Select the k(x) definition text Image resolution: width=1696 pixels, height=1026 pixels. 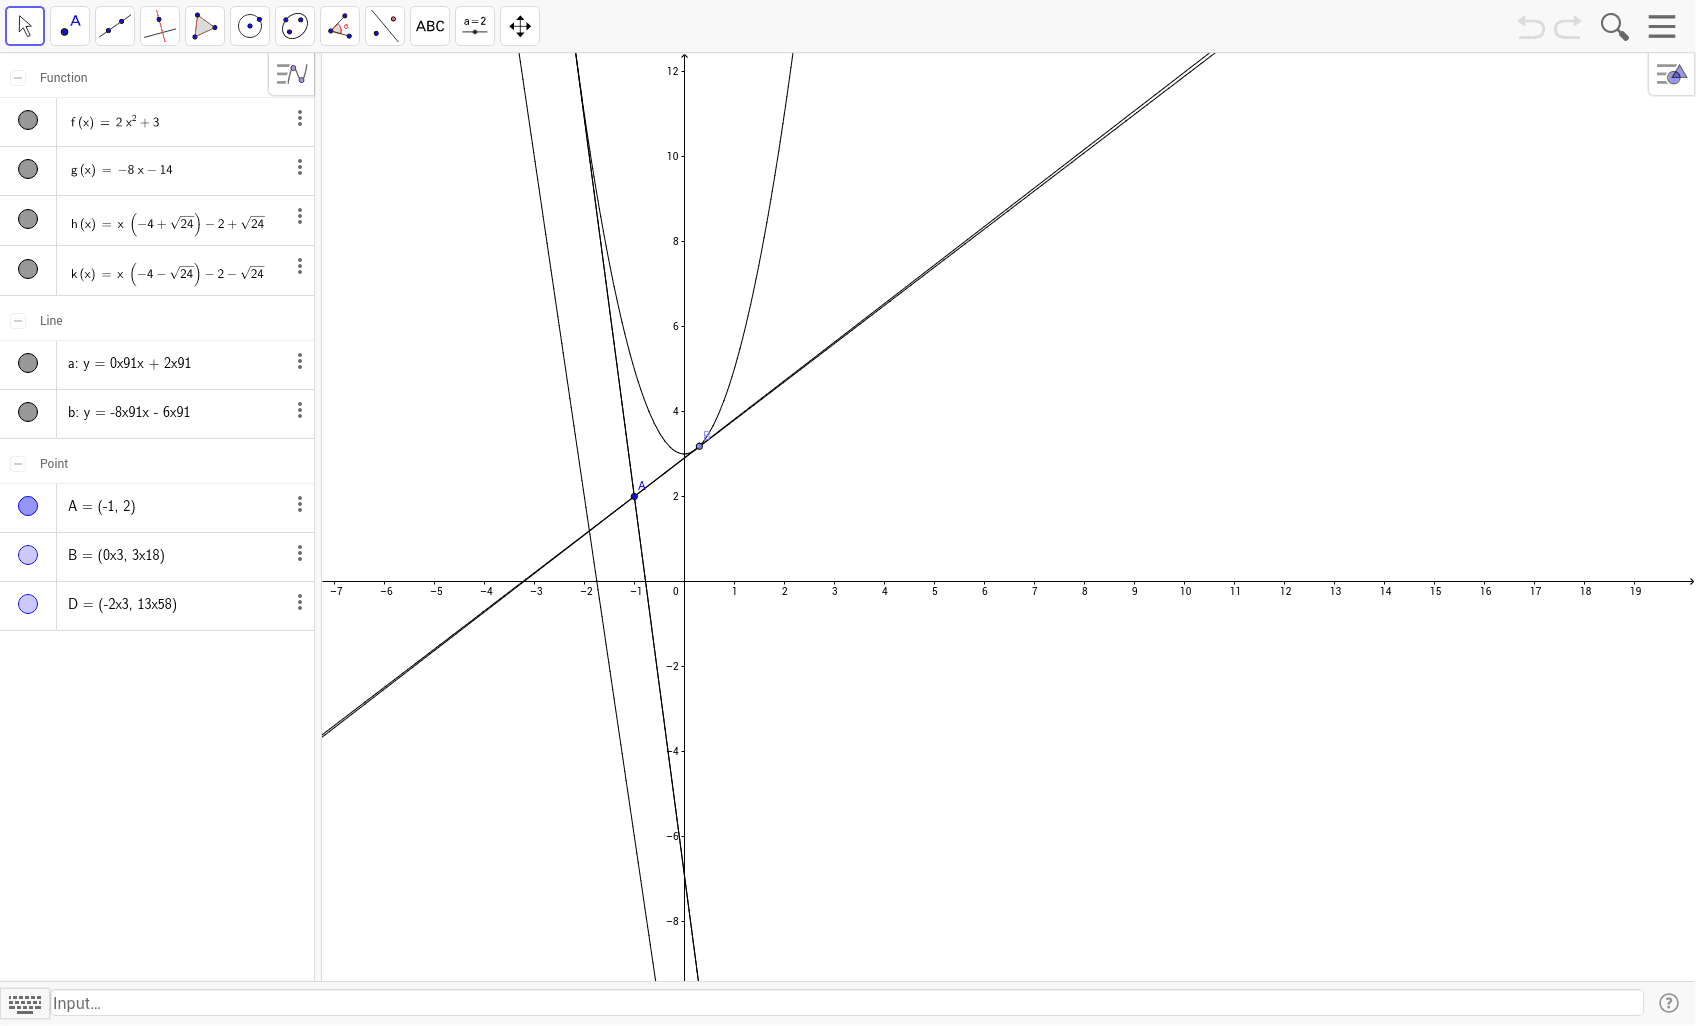(x=168, y=274)
